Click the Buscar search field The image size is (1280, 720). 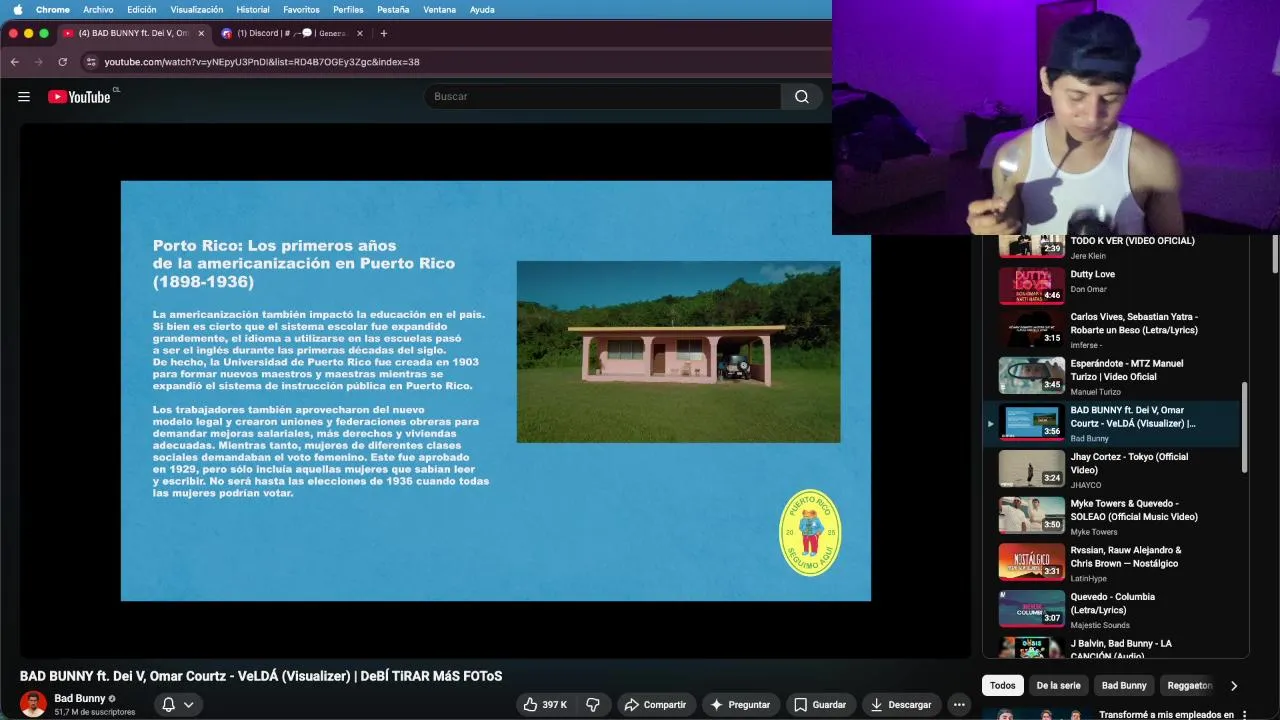[x=602, y=96]
